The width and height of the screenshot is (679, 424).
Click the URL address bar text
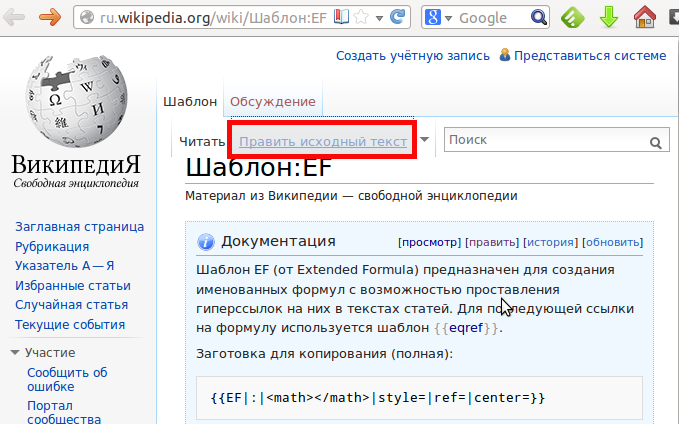coord(213,18)
